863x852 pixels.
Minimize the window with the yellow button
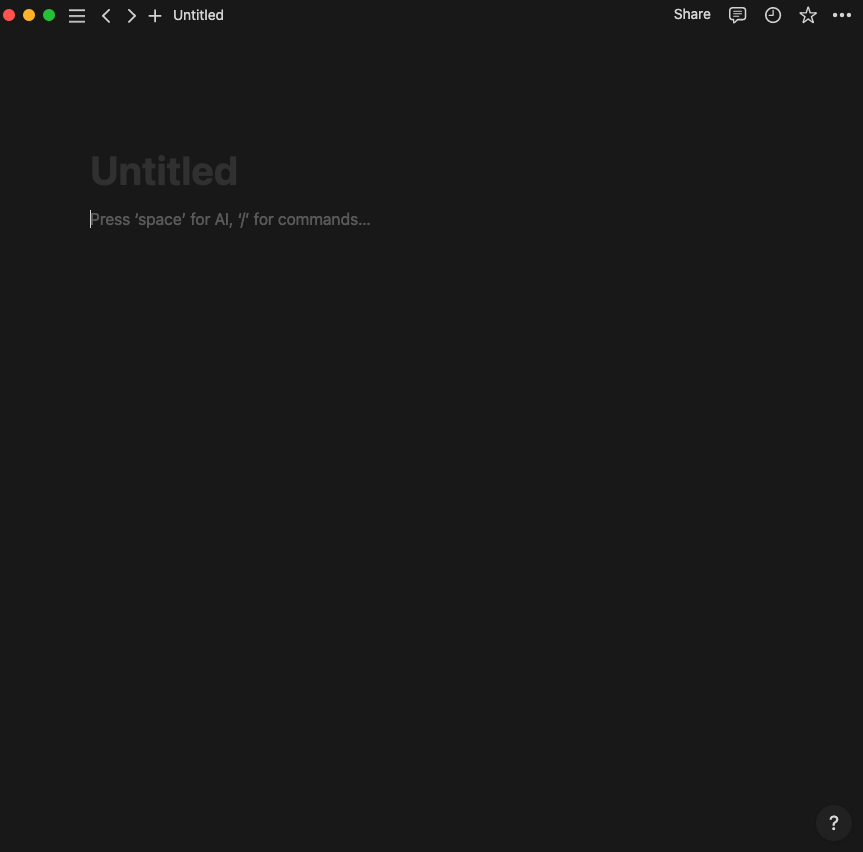tap(29, 15)
